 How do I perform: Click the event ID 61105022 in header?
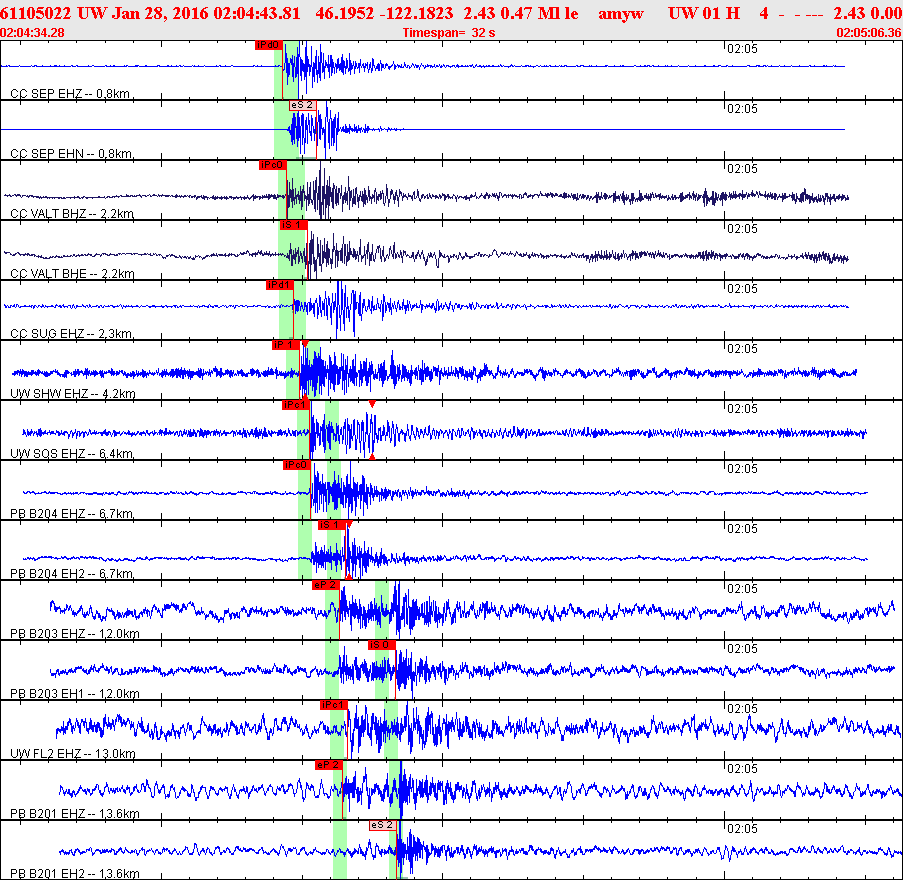[x=37, y=13]
